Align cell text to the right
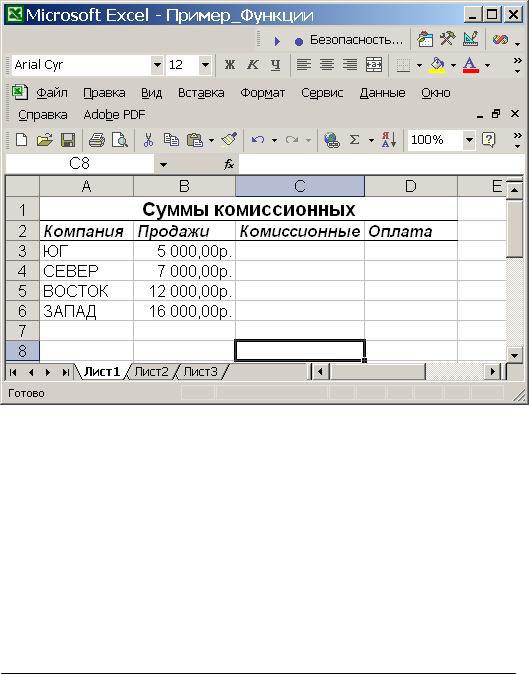 tap(350, 65)
